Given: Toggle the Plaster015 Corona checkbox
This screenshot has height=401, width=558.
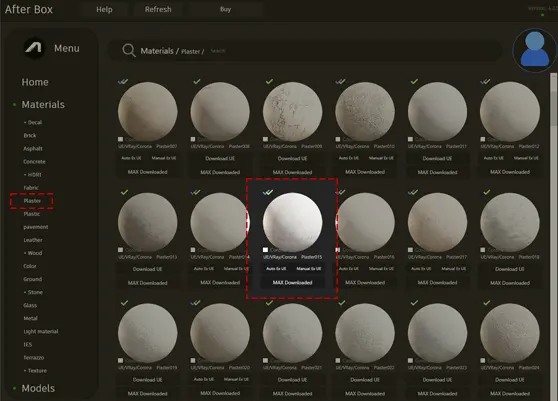Looking at the screenshot, I should pos(265,250).
